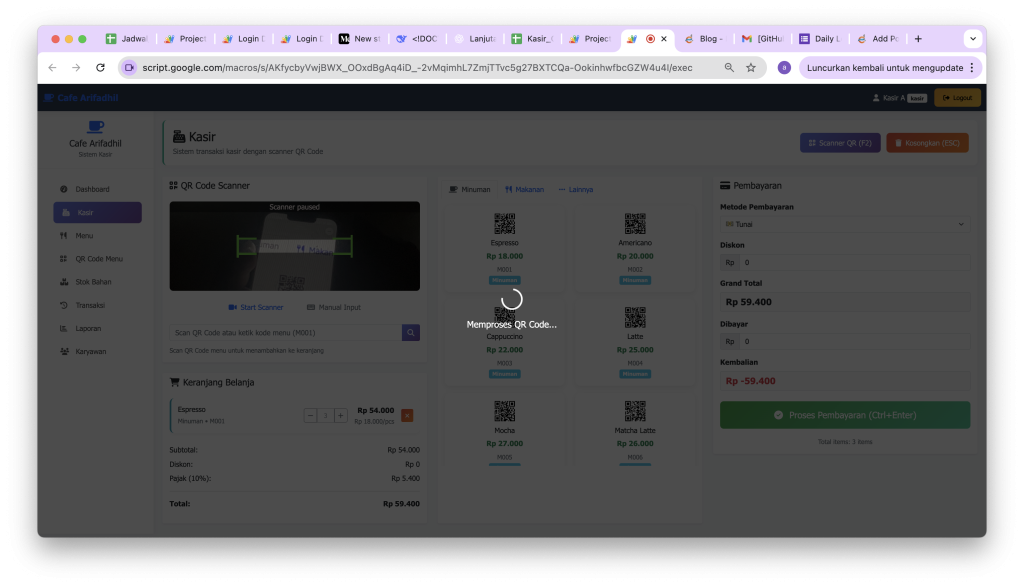Click the Kosongkan (ESC) button

tap(927, 144)
